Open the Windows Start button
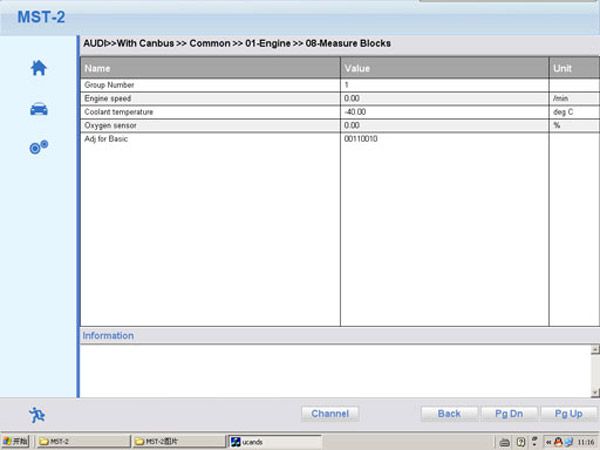Viewport: 600px width, 450px height. 16,441
